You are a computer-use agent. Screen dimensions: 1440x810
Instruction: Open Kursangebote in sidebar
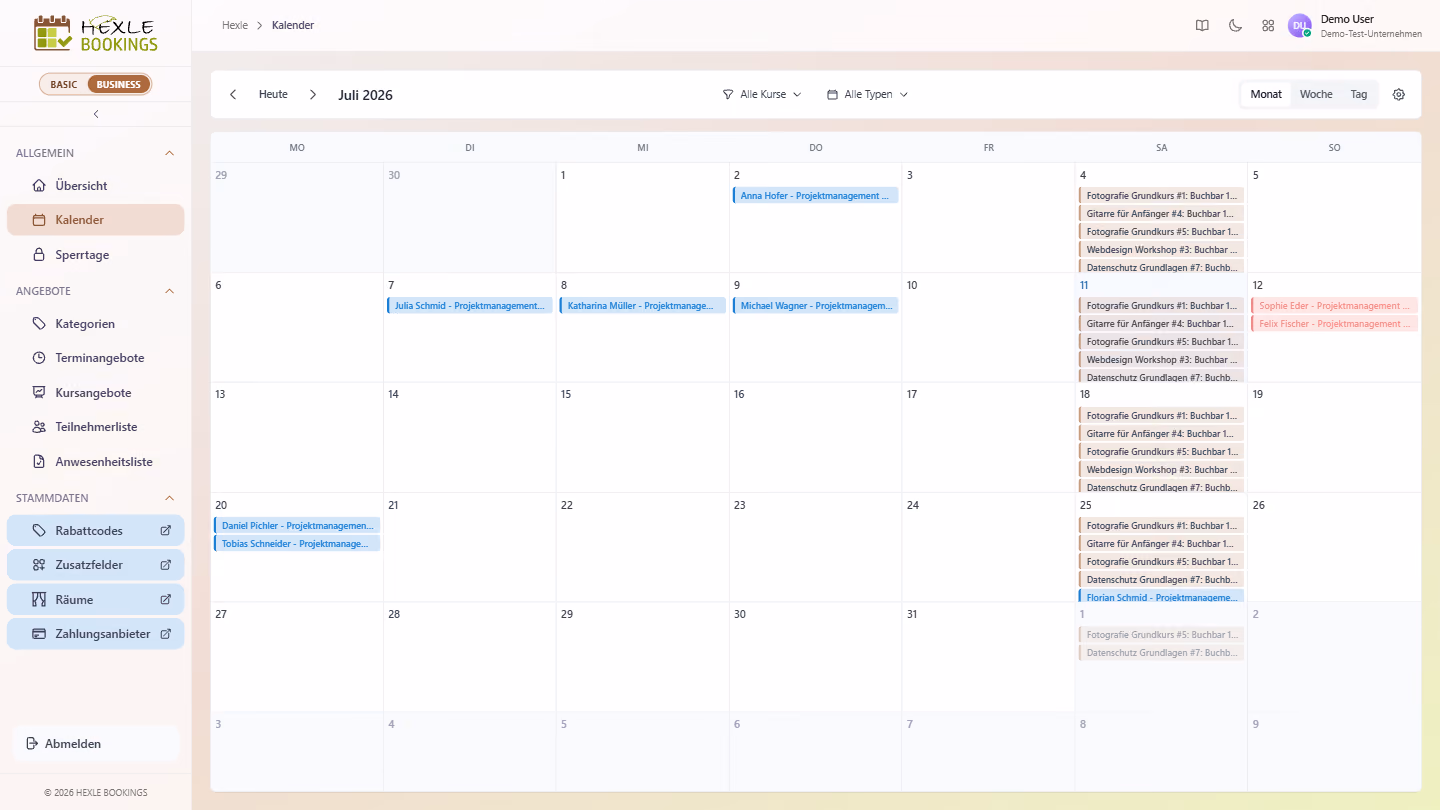(96, 393)
